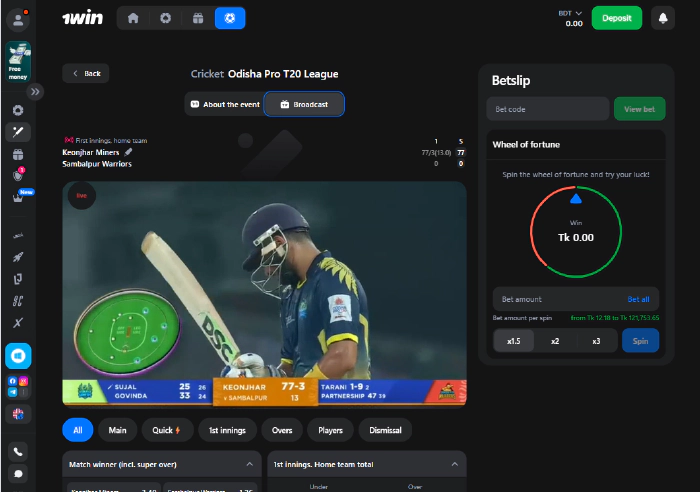Click the Sambalpur Warriors team name

click(x=97, y=164)
